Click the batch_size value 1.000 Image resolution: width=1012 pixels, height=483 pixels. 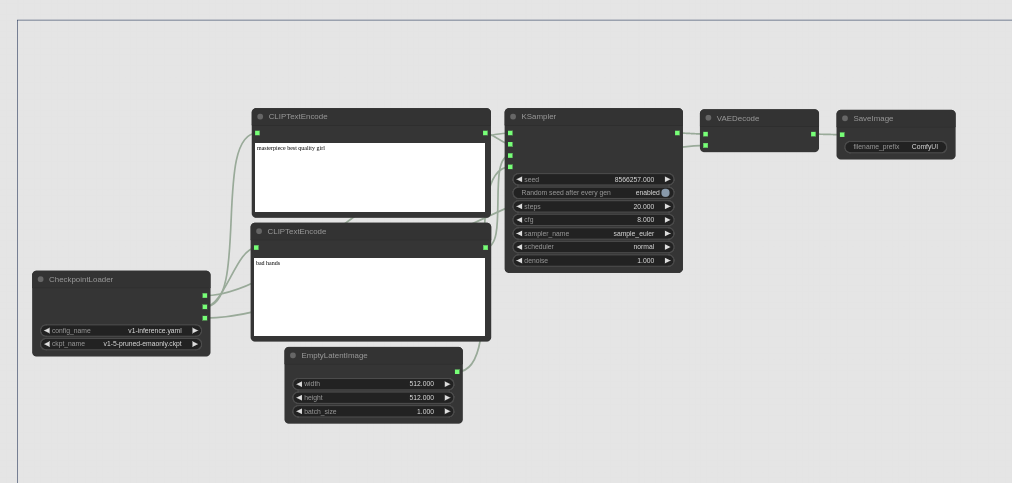click(x=425, y=411)
